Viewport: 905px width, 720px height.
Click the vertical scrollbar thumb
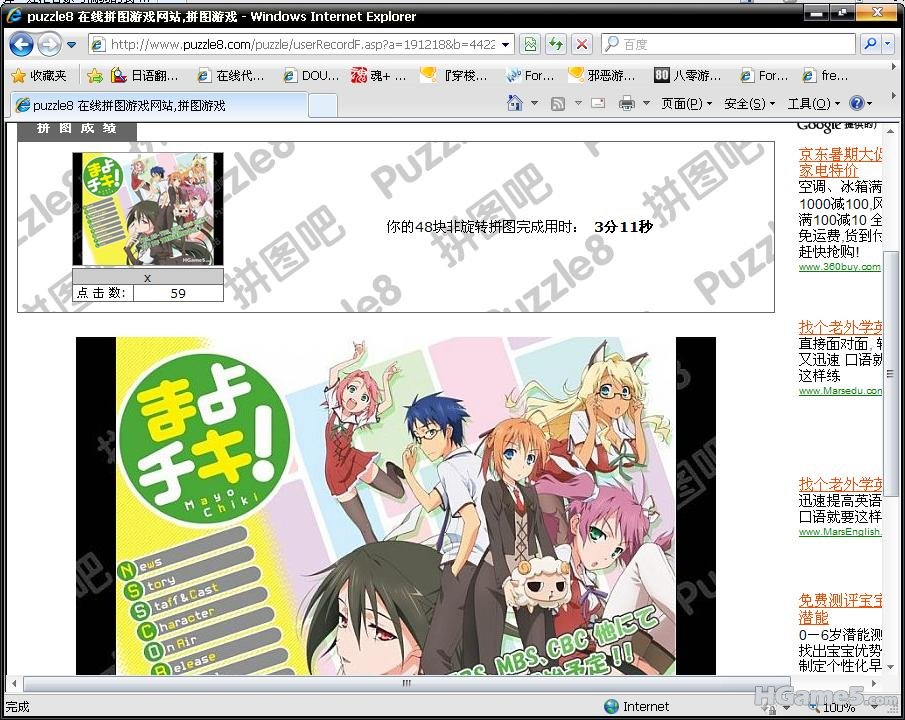(x=891, y=374)
